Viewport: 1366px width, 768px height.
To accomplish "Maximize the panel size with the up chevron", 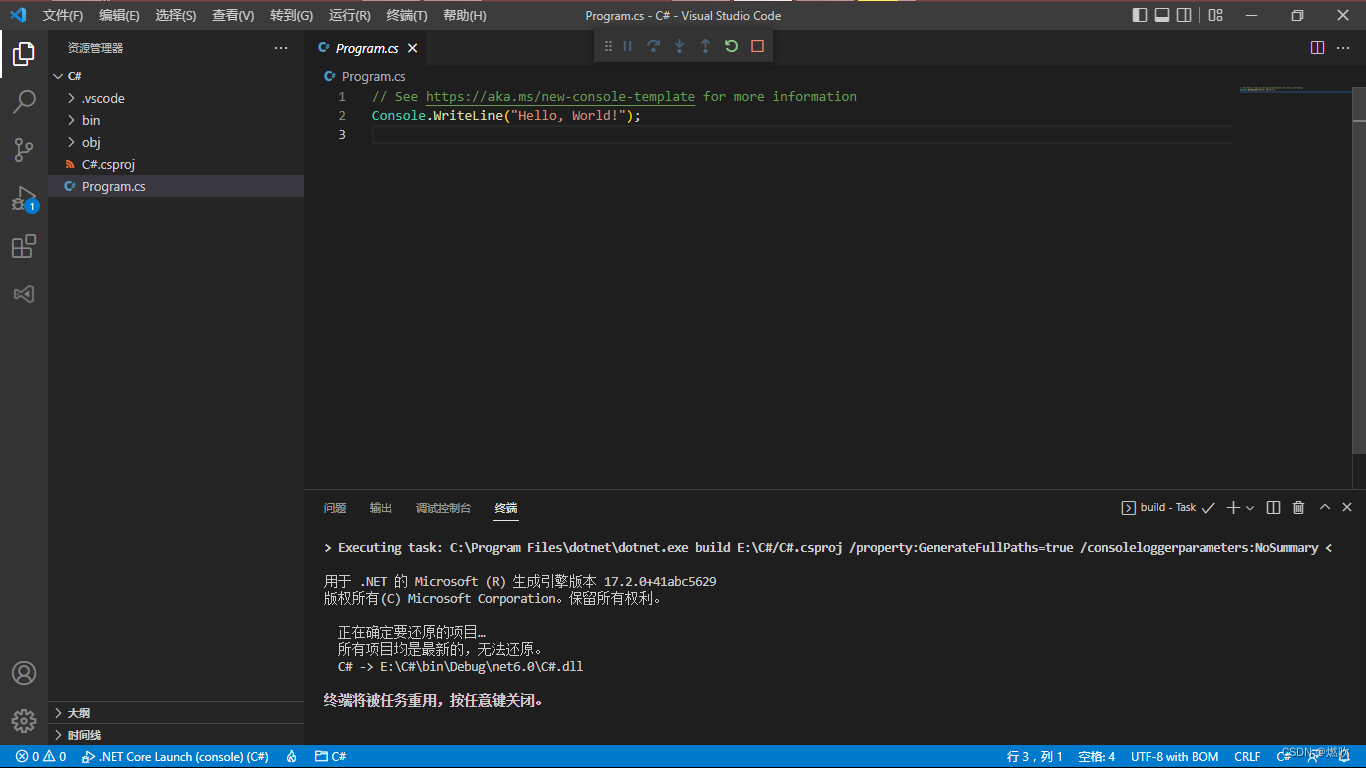I will pos(1324,507).
